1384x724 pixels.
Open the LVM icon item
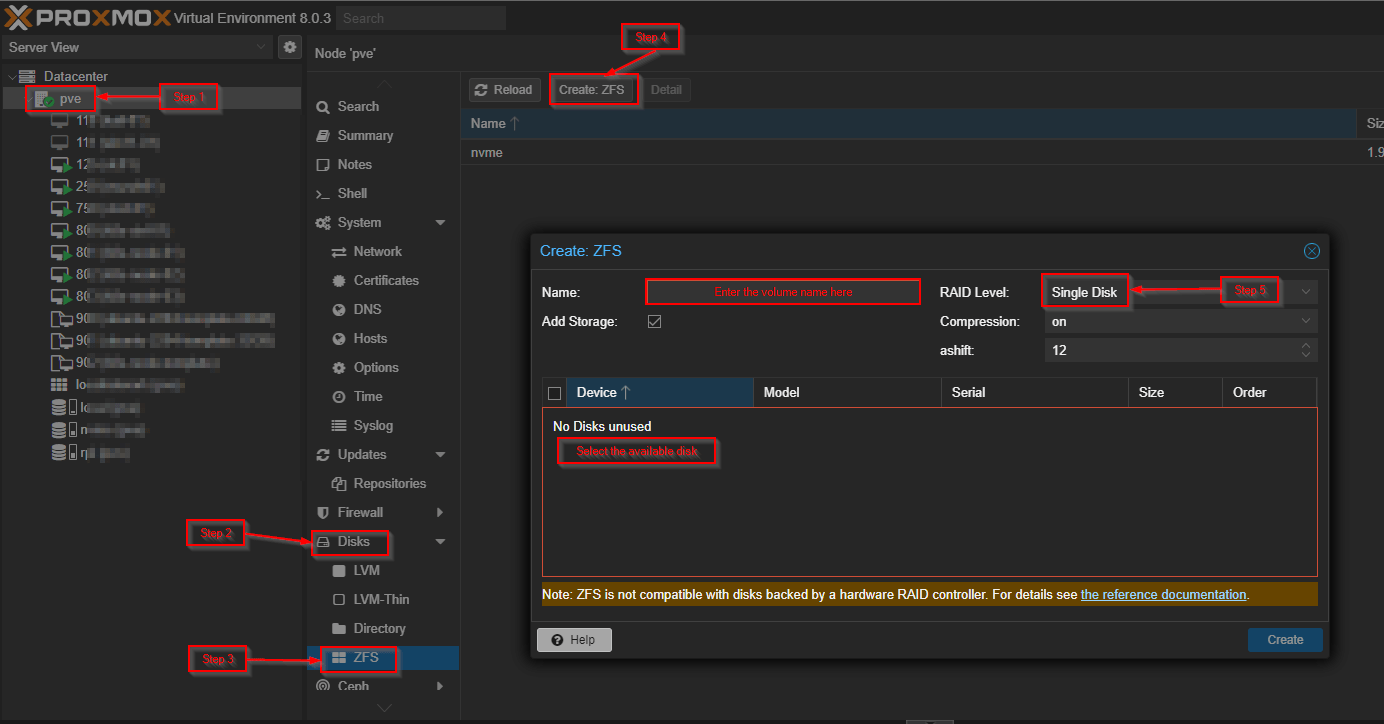click(355, 570)
